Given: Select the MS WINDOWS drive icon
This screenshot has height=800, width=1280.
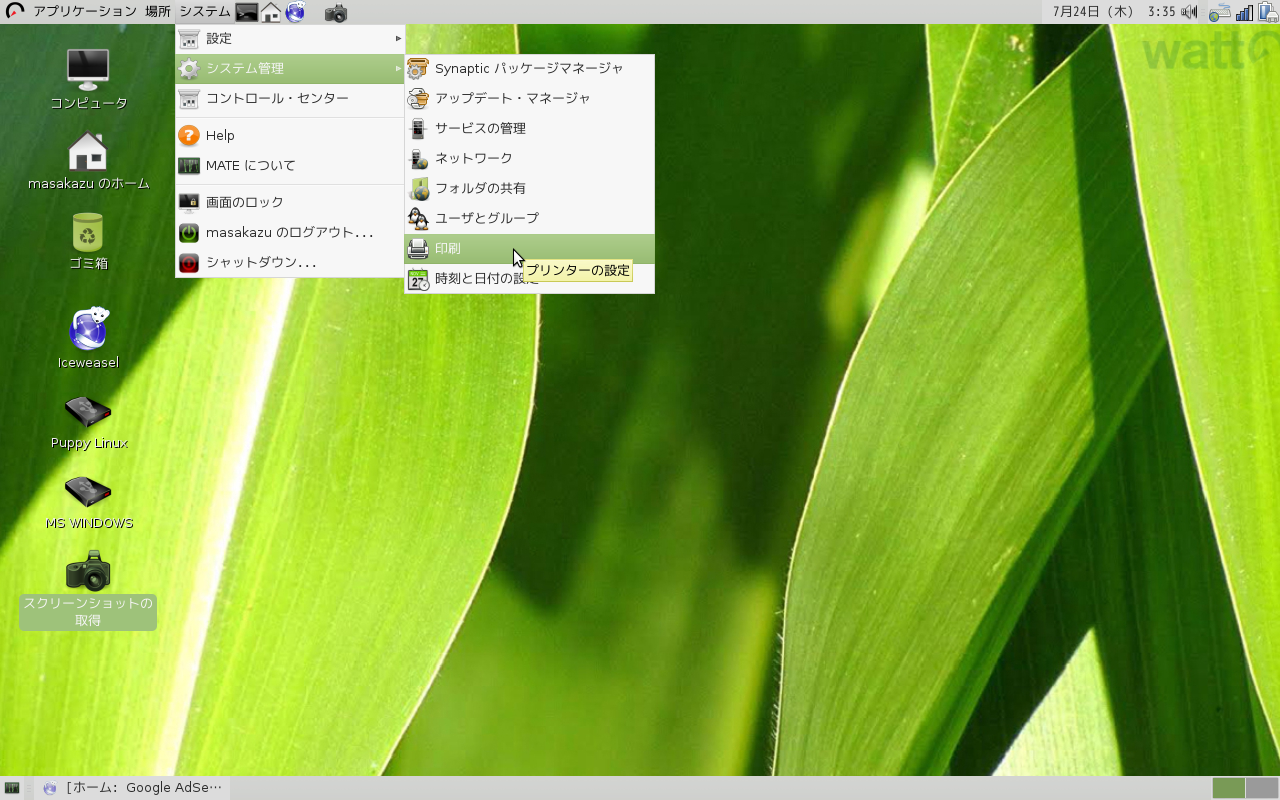Looking at the screenshot, I should tap(89, 502).
